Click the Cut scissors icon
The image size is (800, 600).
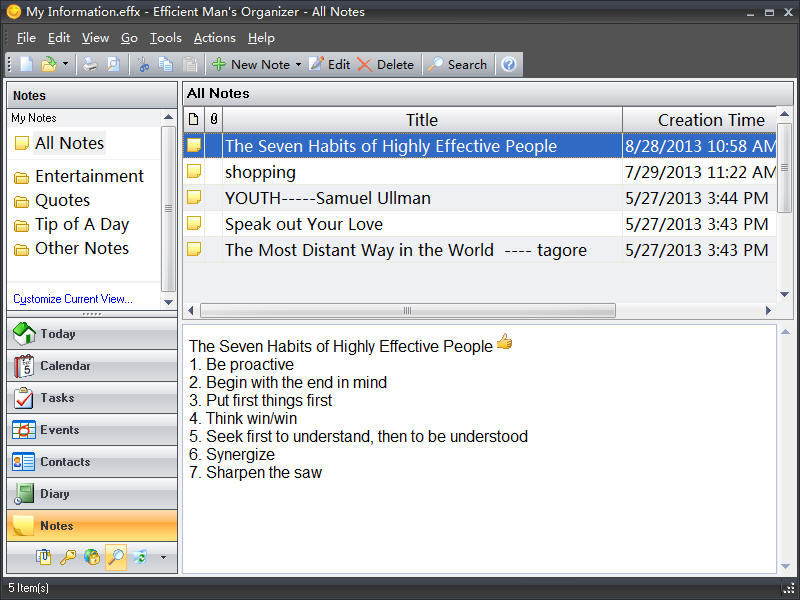(143, 64)
